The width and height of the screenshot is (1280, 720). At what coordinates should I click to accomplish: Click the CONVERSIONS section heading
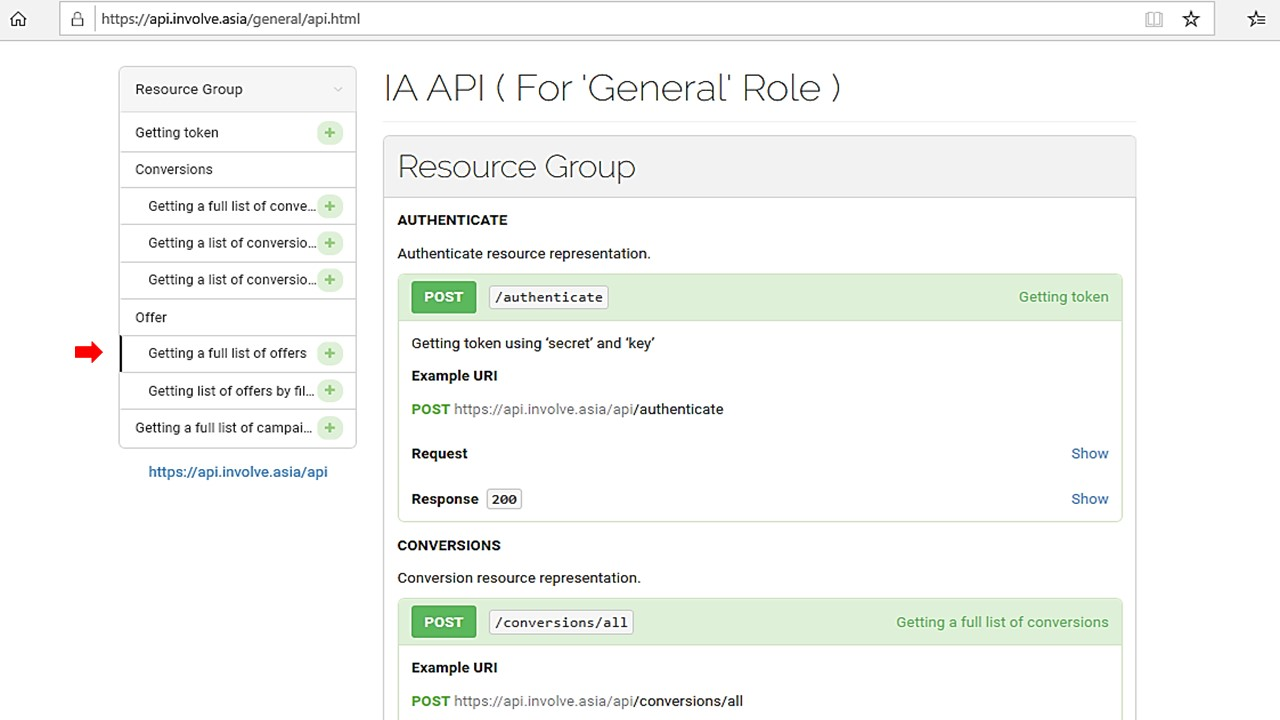[x=449, y=545]
